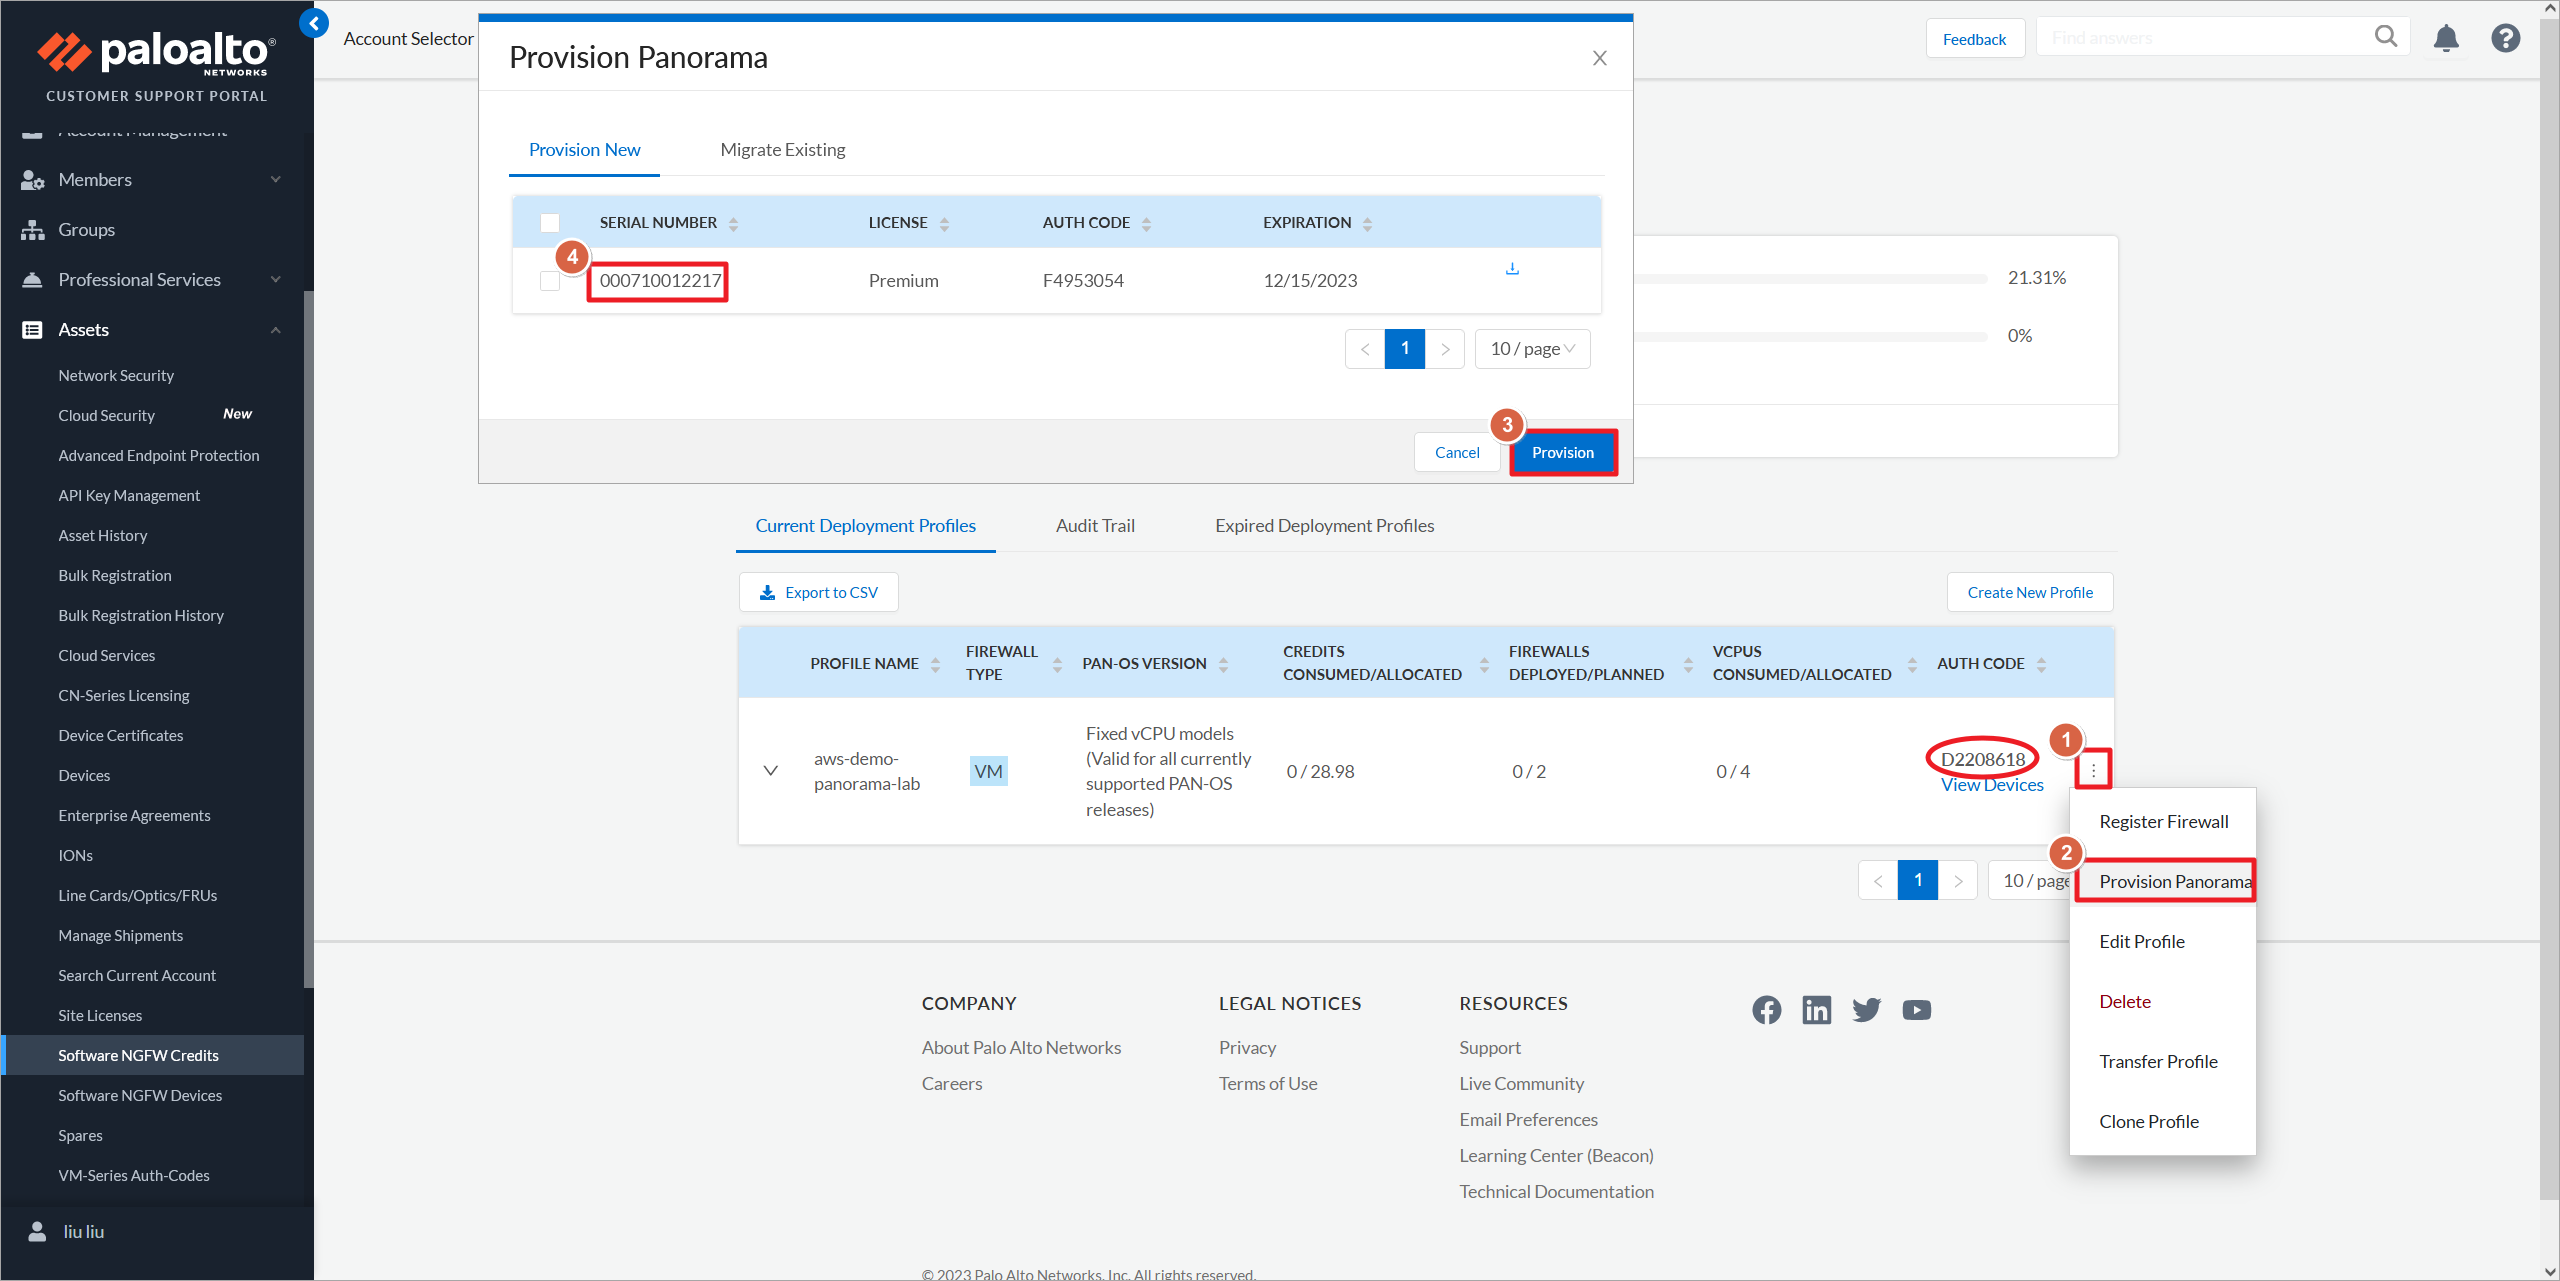The image size is (2560, 1281).
Task: Go to previous page in dialog pagination
Action: coord(1365,349)
